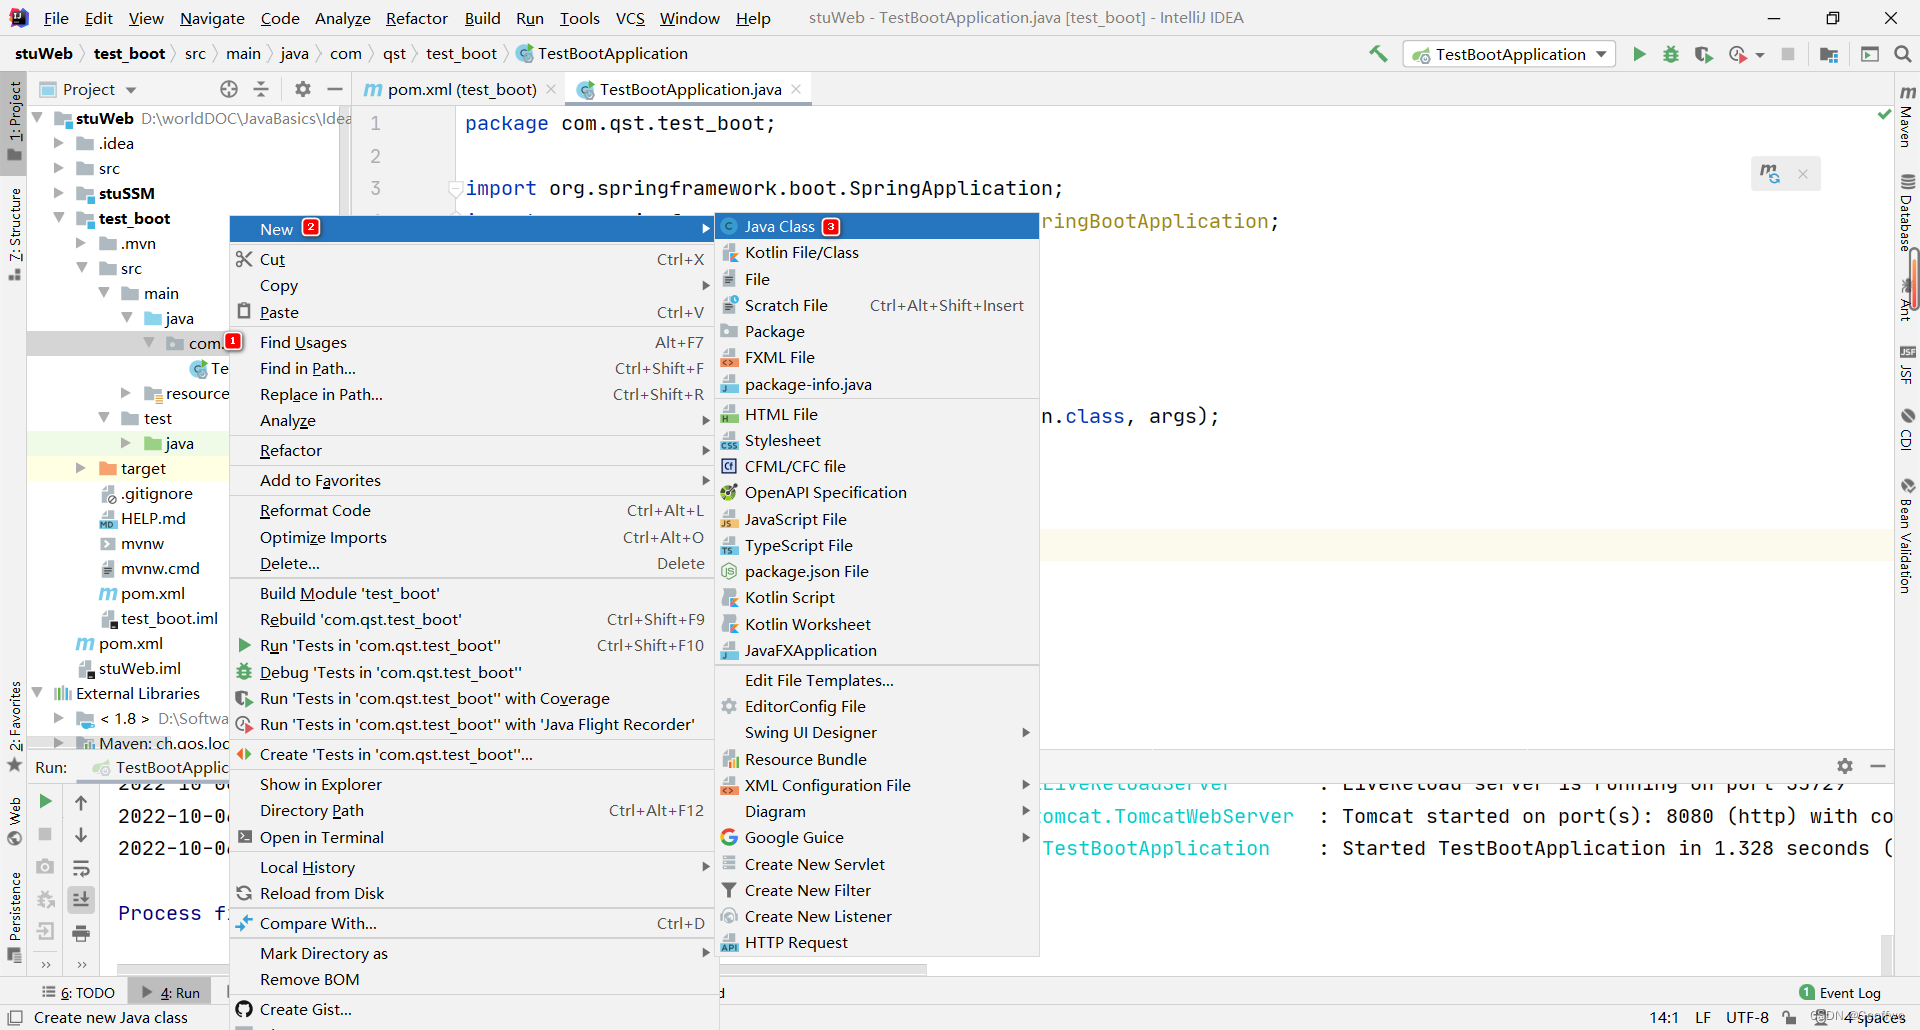Select XML Configuration File entry

pyautogui.click(x=877, y=786)
